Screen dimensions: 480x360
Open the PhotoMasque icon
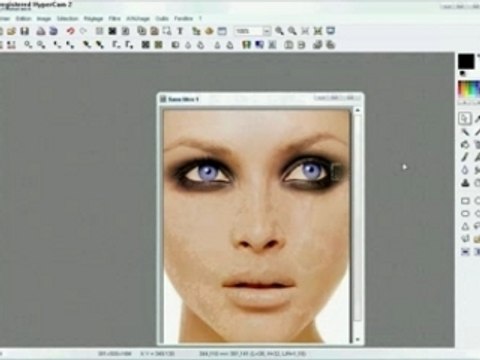click(x=272, y=45)
